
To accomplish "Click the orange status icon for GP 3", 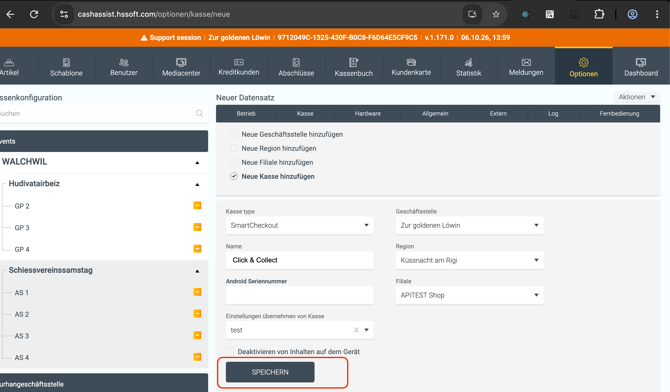I will pos(197,227).
